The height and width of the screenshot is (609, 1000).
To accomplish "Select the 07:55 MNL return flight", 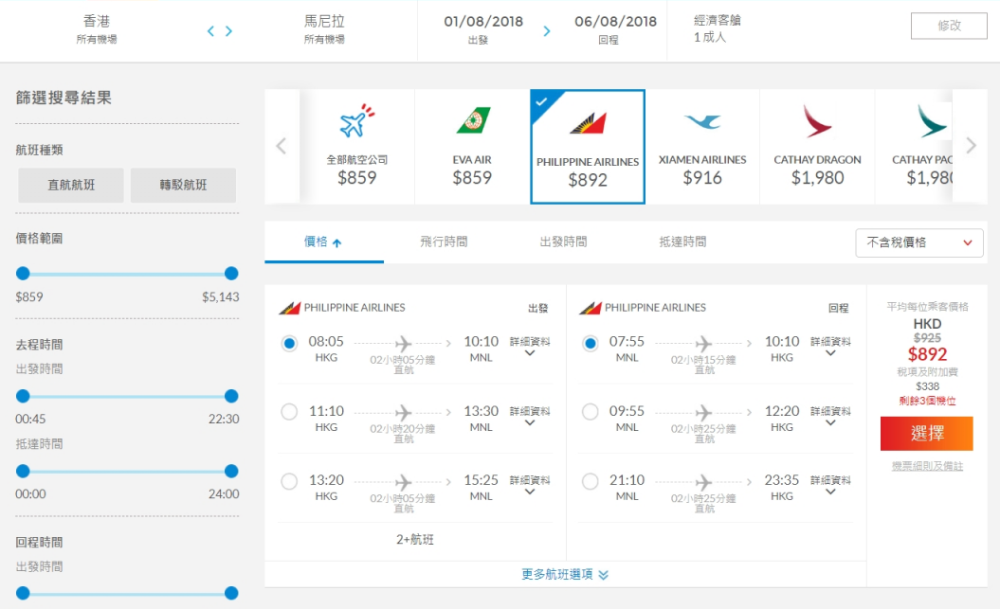I will 590,343.
